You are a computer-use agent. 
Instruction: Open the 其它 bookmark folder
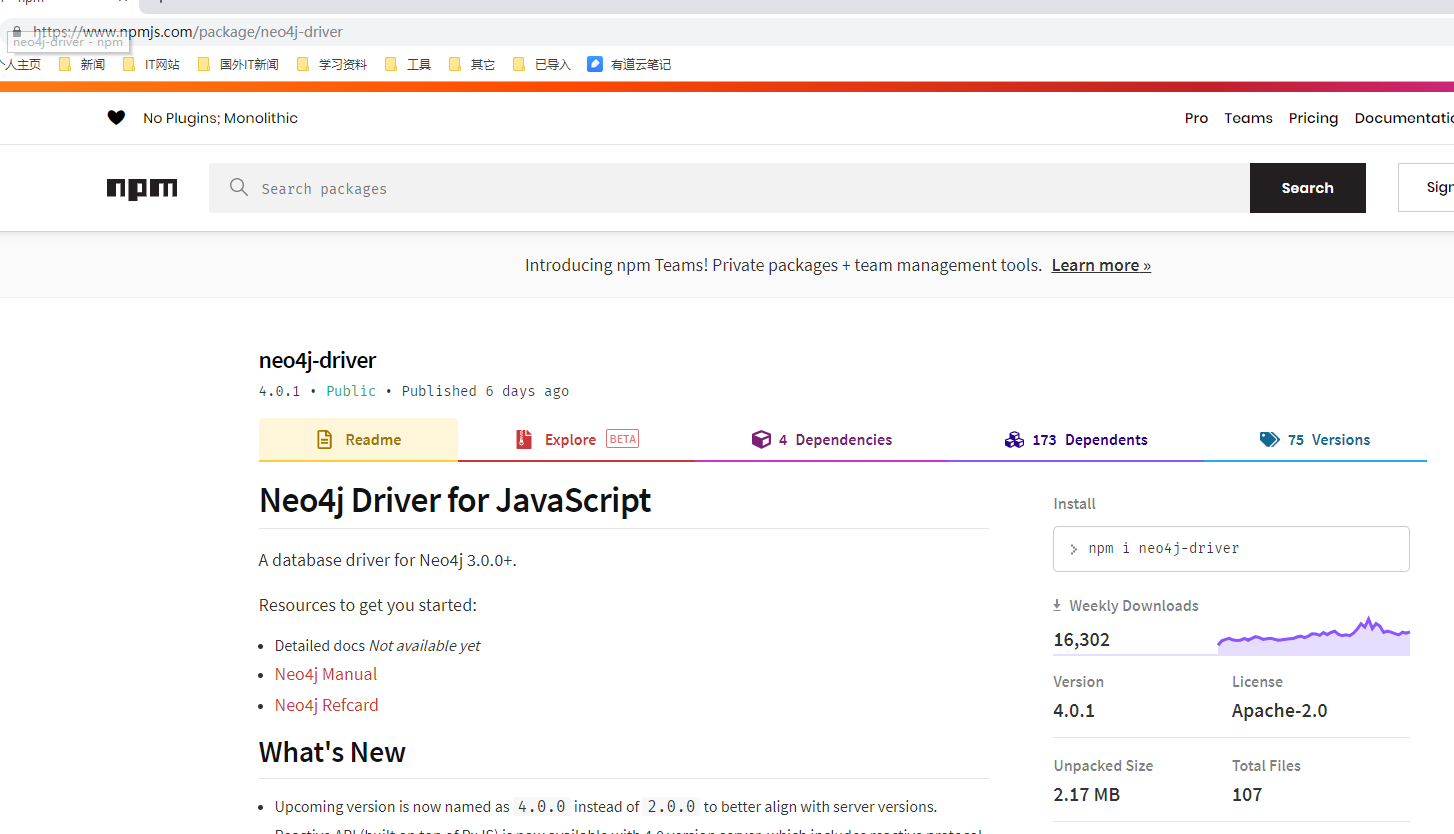click(x=472, y=64)
